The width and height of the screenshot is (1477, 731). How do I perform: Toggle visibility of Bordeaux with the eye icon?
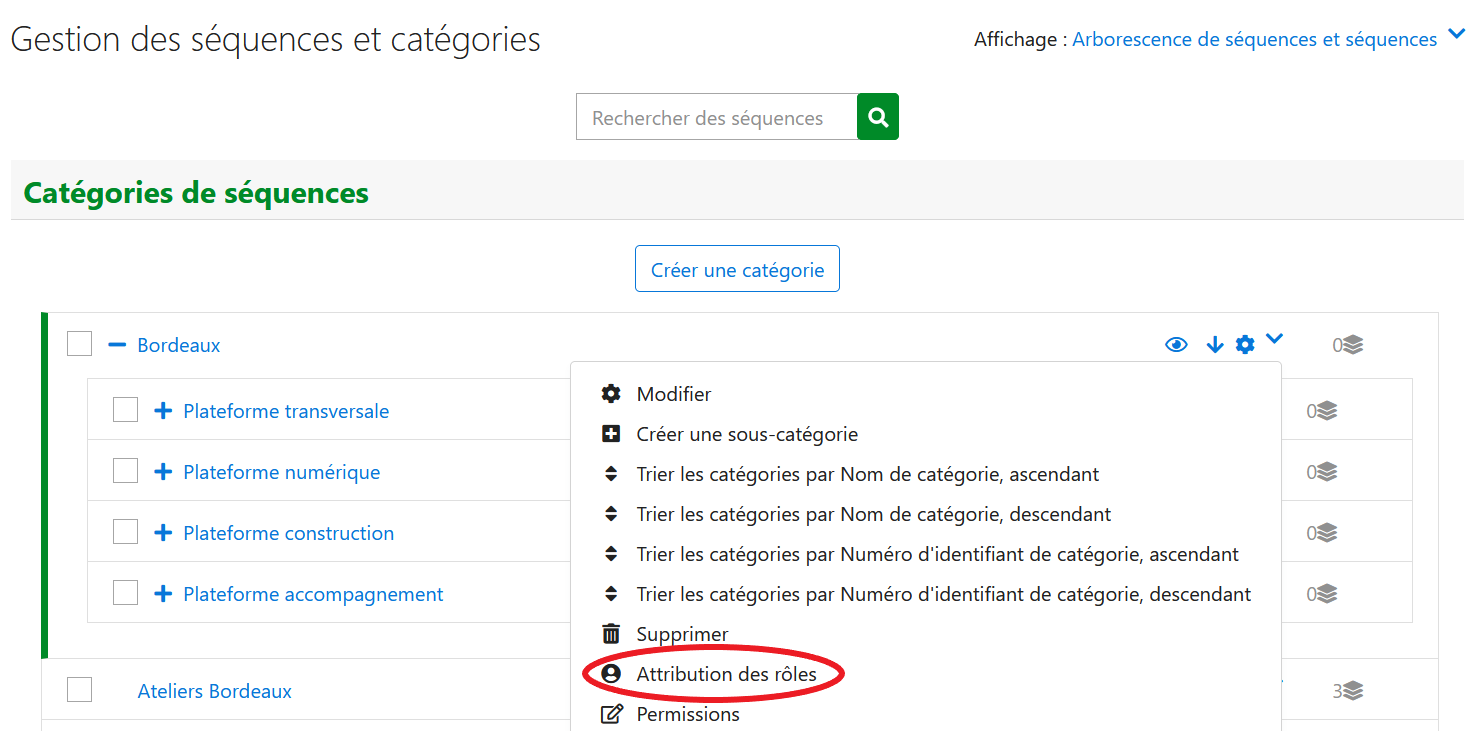1176,343
